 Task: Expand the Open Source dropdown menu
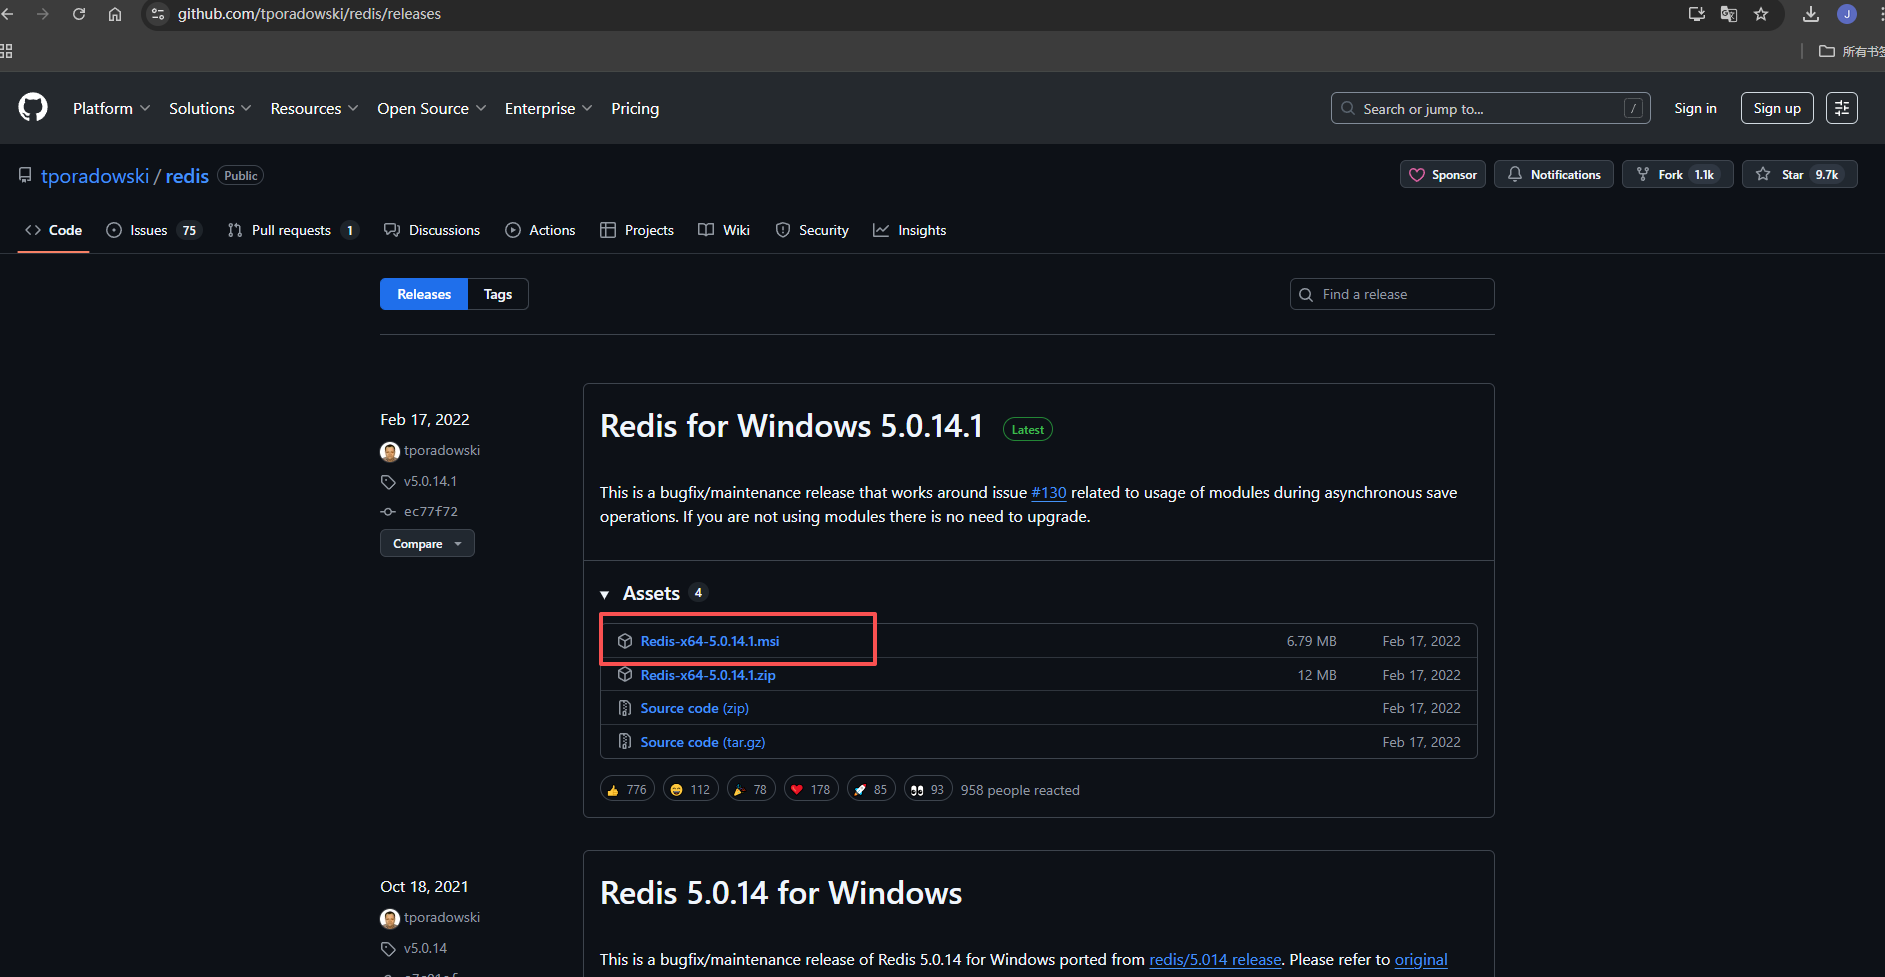431,108
